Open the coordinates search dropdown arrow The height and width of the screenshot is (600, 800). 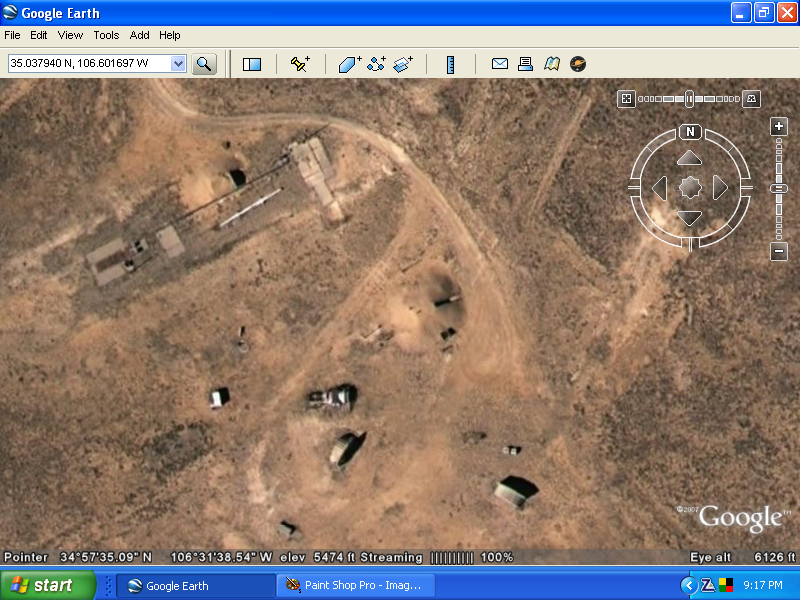click(x=178, y=64)
